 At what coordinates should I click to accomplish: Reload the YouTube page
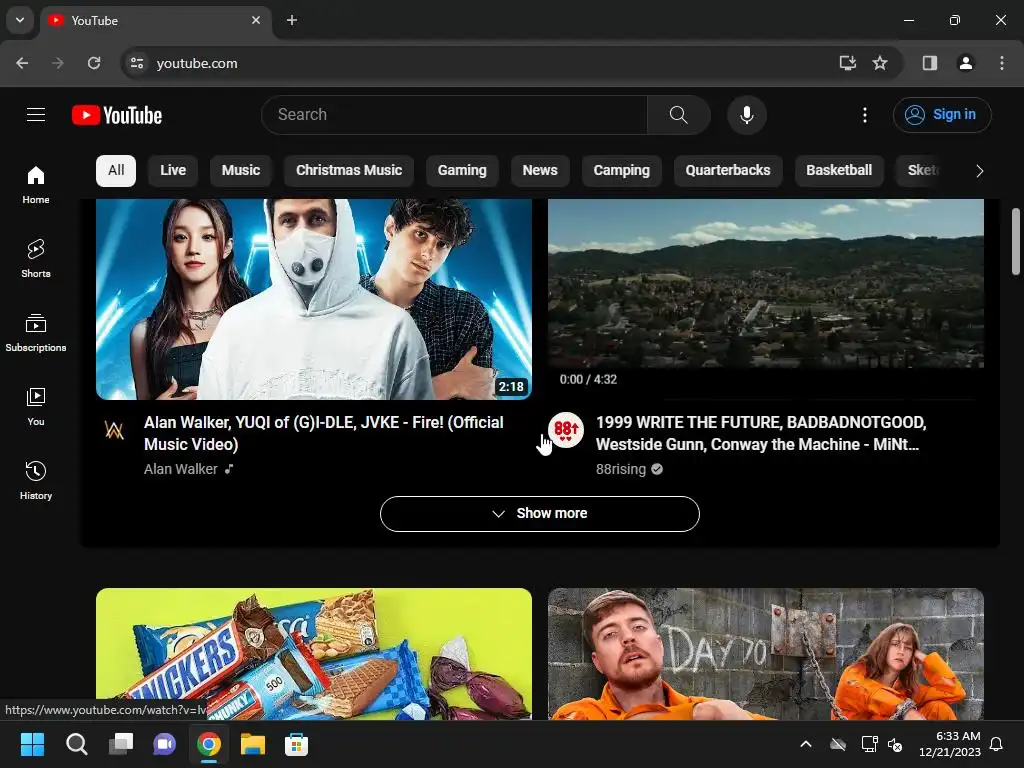[94, 63]
